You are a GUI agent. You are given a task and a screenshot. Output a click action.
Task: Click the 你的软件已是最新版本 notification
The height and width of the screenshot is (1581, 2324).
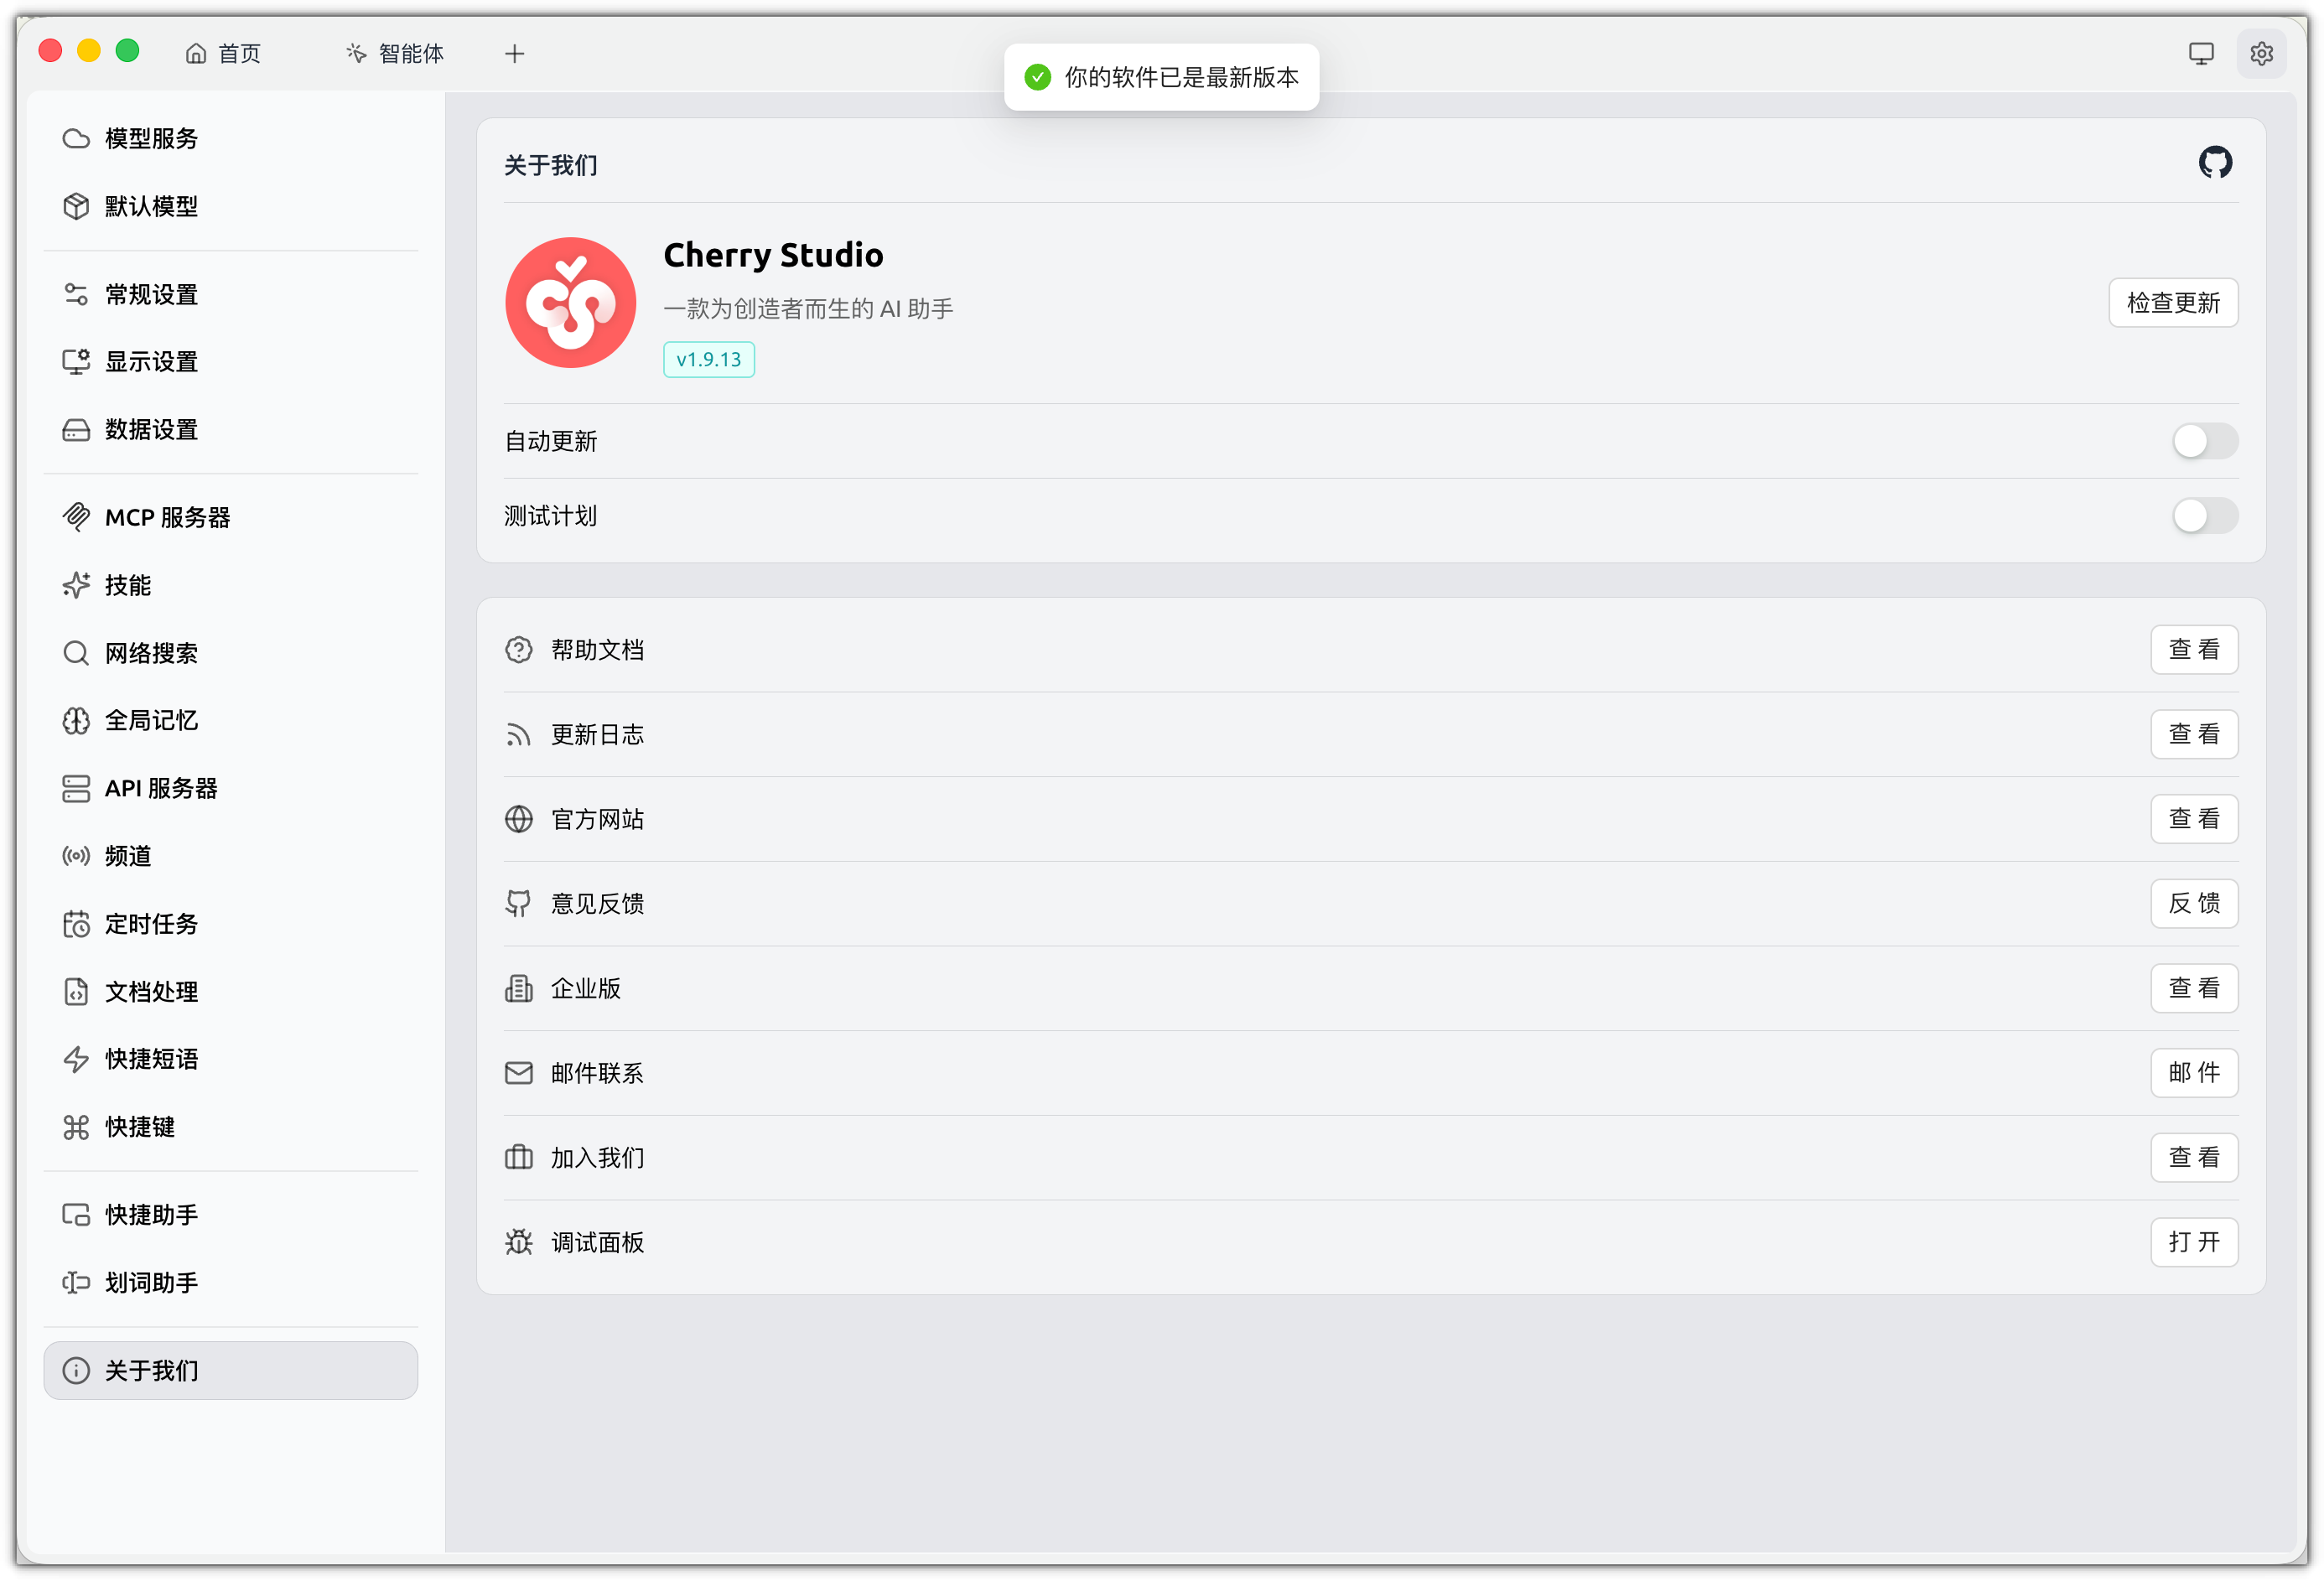point(1161,77)
